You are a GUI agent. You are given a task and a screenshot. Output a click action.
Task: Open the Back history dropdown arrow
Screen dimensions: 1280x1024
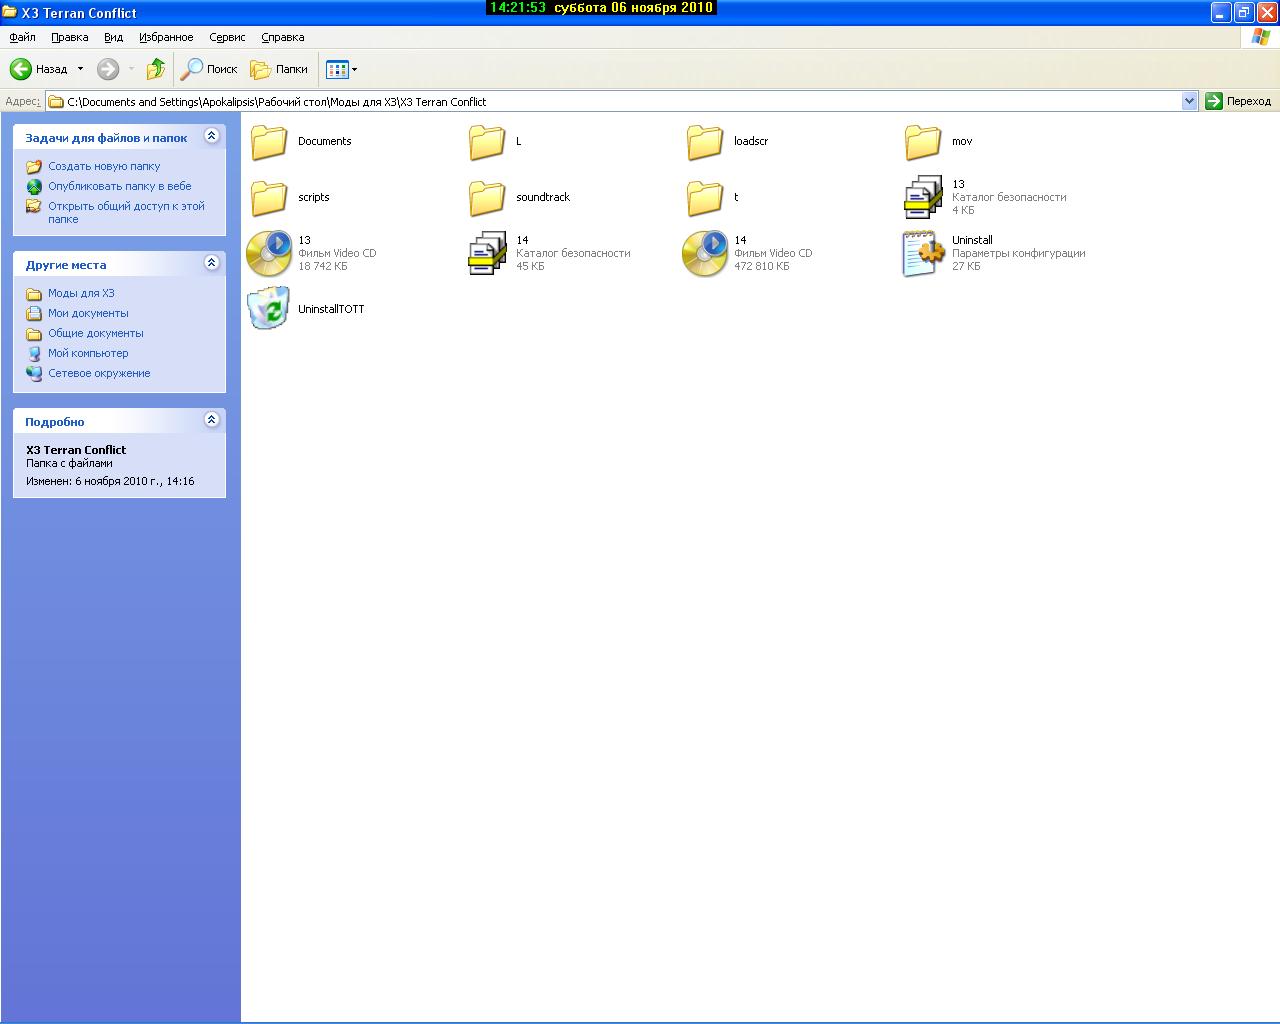tap(80, 69)
